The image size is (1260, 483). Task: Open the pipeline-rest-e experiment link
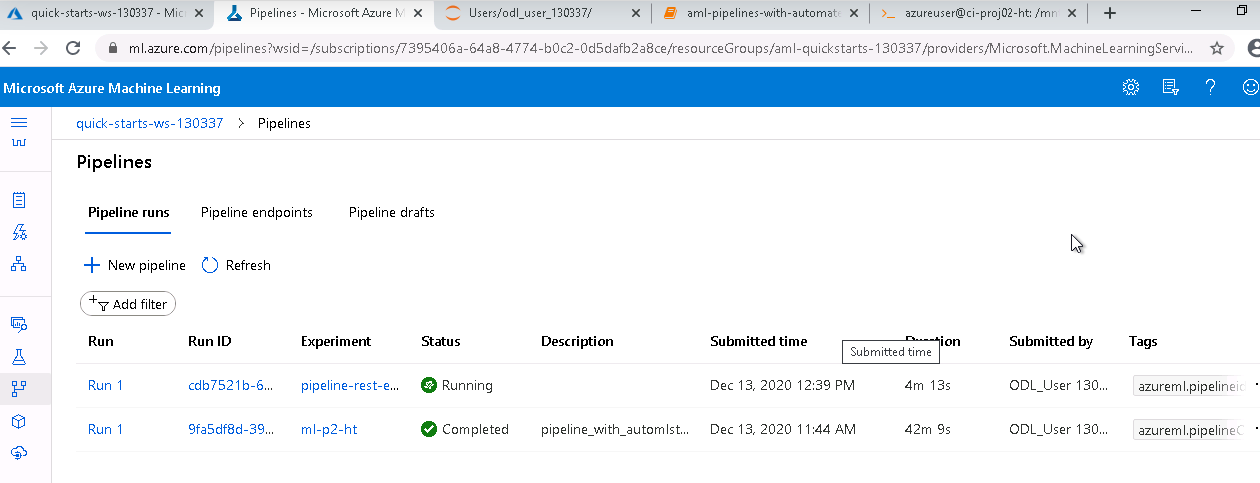click(350, 385)
